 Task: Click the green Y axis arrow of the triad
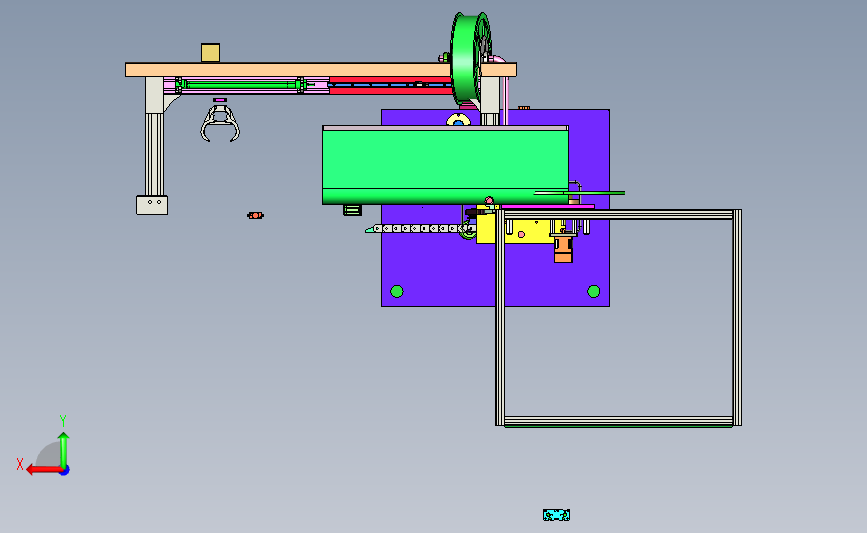click(64, 450)
